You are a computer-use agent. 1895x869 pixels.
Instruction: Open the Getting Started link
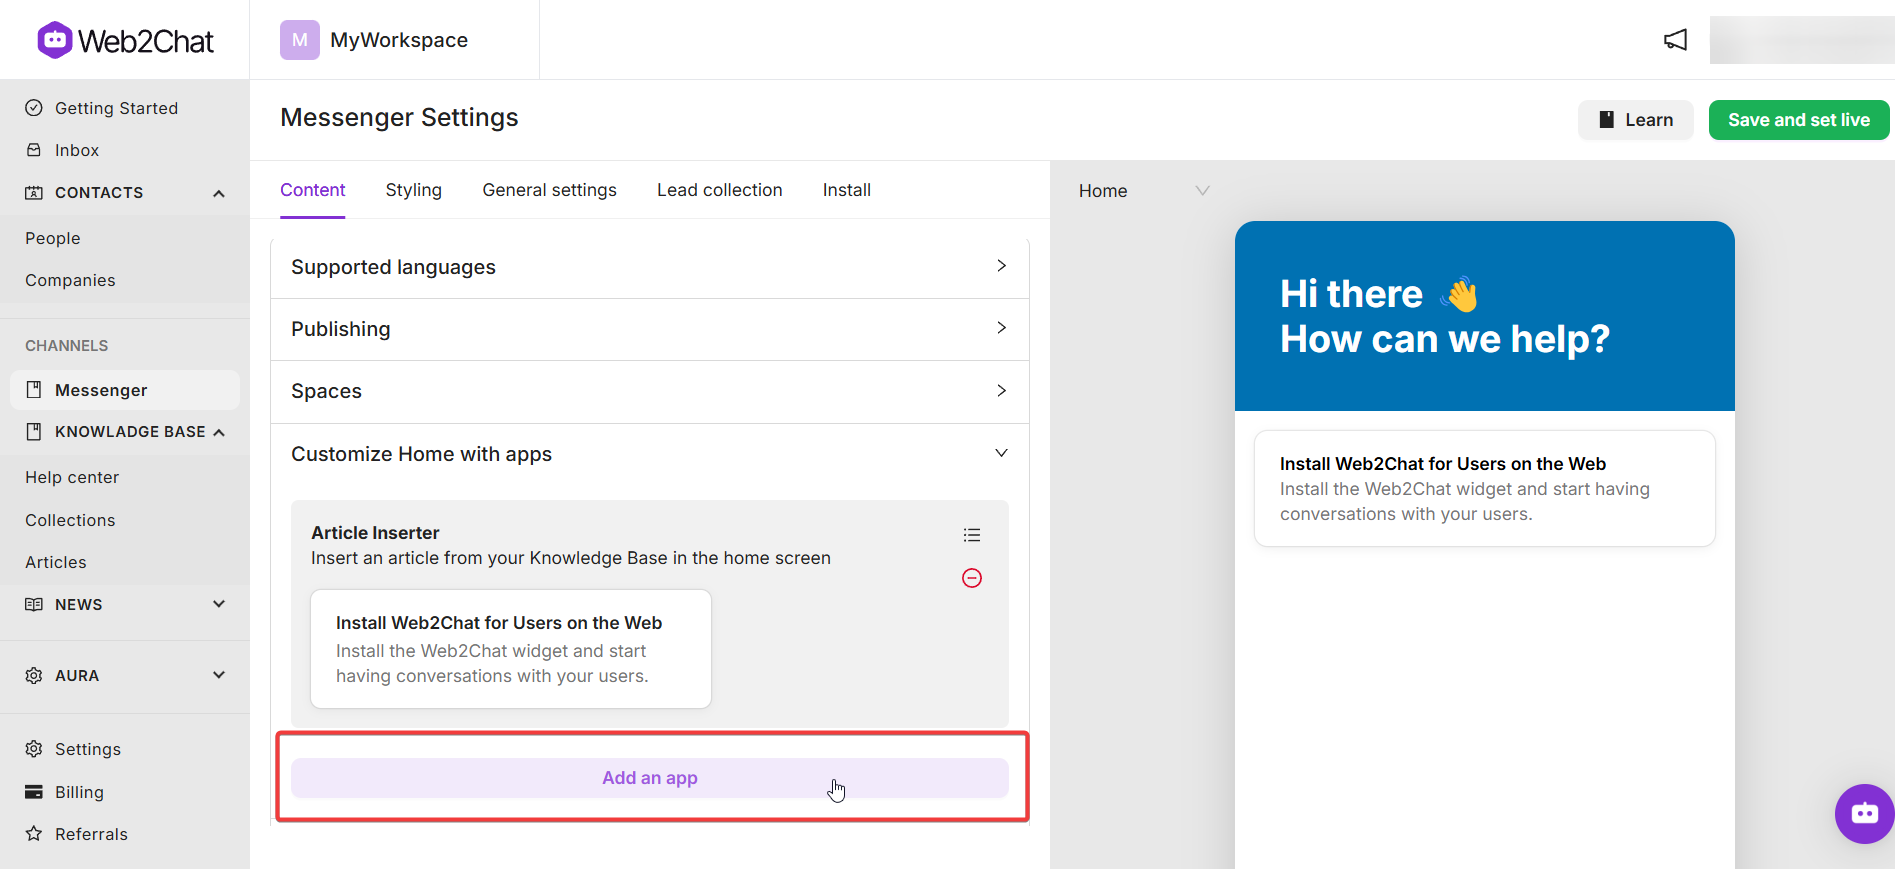[116, 108]
